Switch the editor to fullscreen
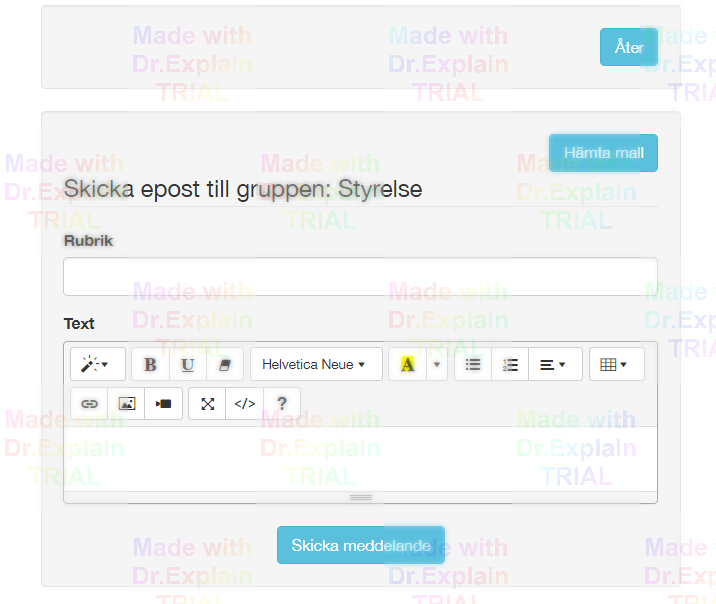The width and height of the screenshot is (716, 604). point(207,404)
